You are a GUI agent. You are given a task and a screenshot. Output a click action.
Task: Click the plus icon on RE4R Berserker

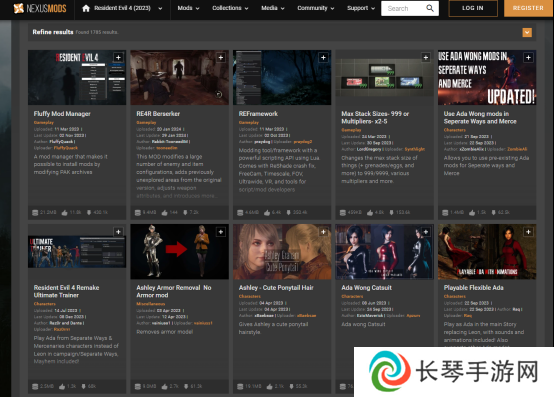(221, 57)
